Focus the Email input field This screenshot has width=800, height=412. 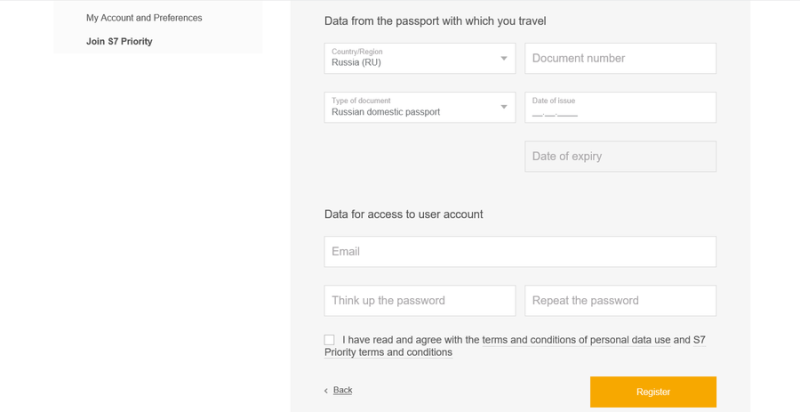point(520,252)
